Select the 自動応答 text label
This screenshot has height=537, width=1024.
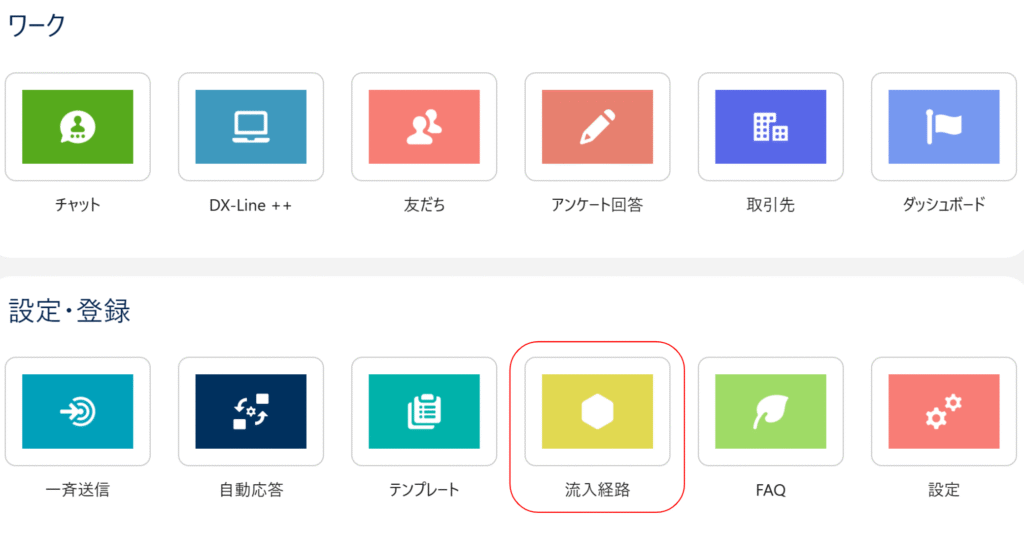coord(250,490)
